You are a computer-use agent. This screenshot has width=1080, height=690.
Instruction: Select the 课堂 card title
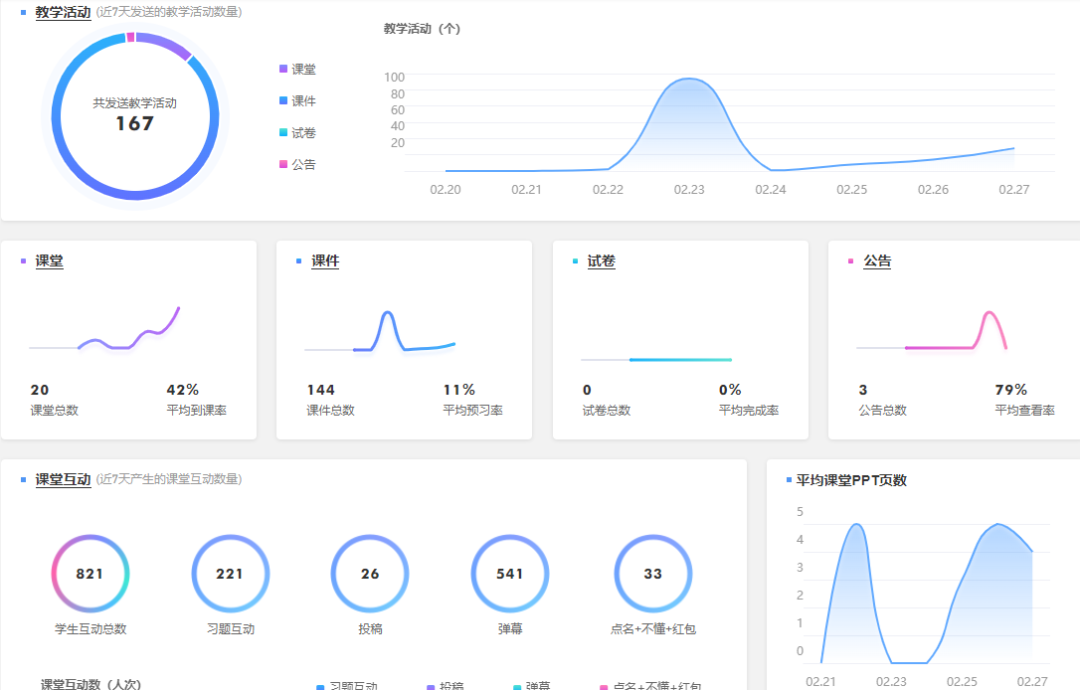49,261
